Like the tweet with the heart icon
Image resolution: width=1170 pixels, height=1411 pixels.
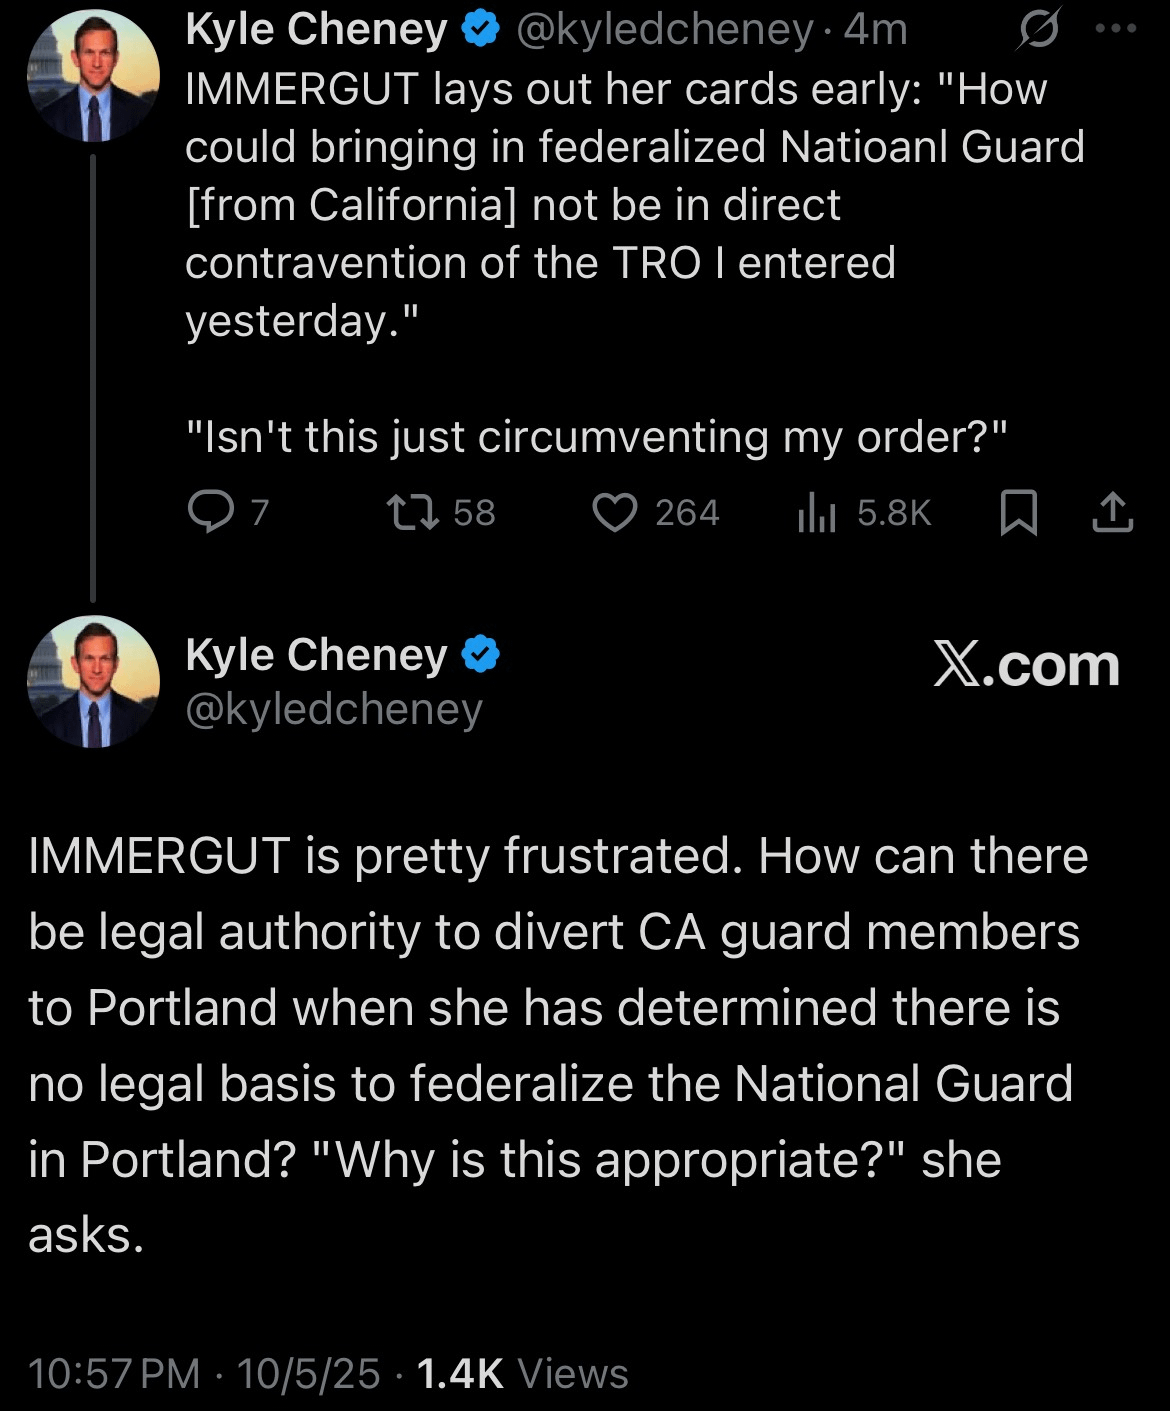pyautogui.click(x=614, y=513)
